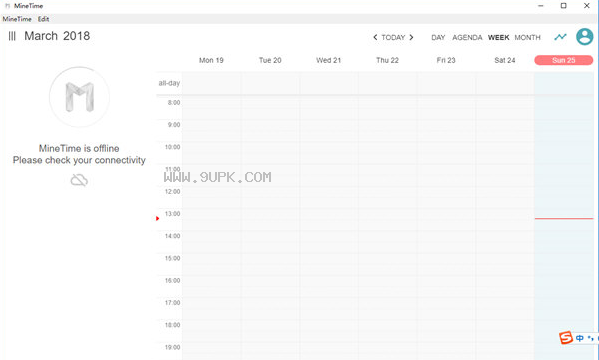Viewport: 599px width, 360px height.
Task: Click the Please check your connectivity text
Action: click(x=79, y=160)
